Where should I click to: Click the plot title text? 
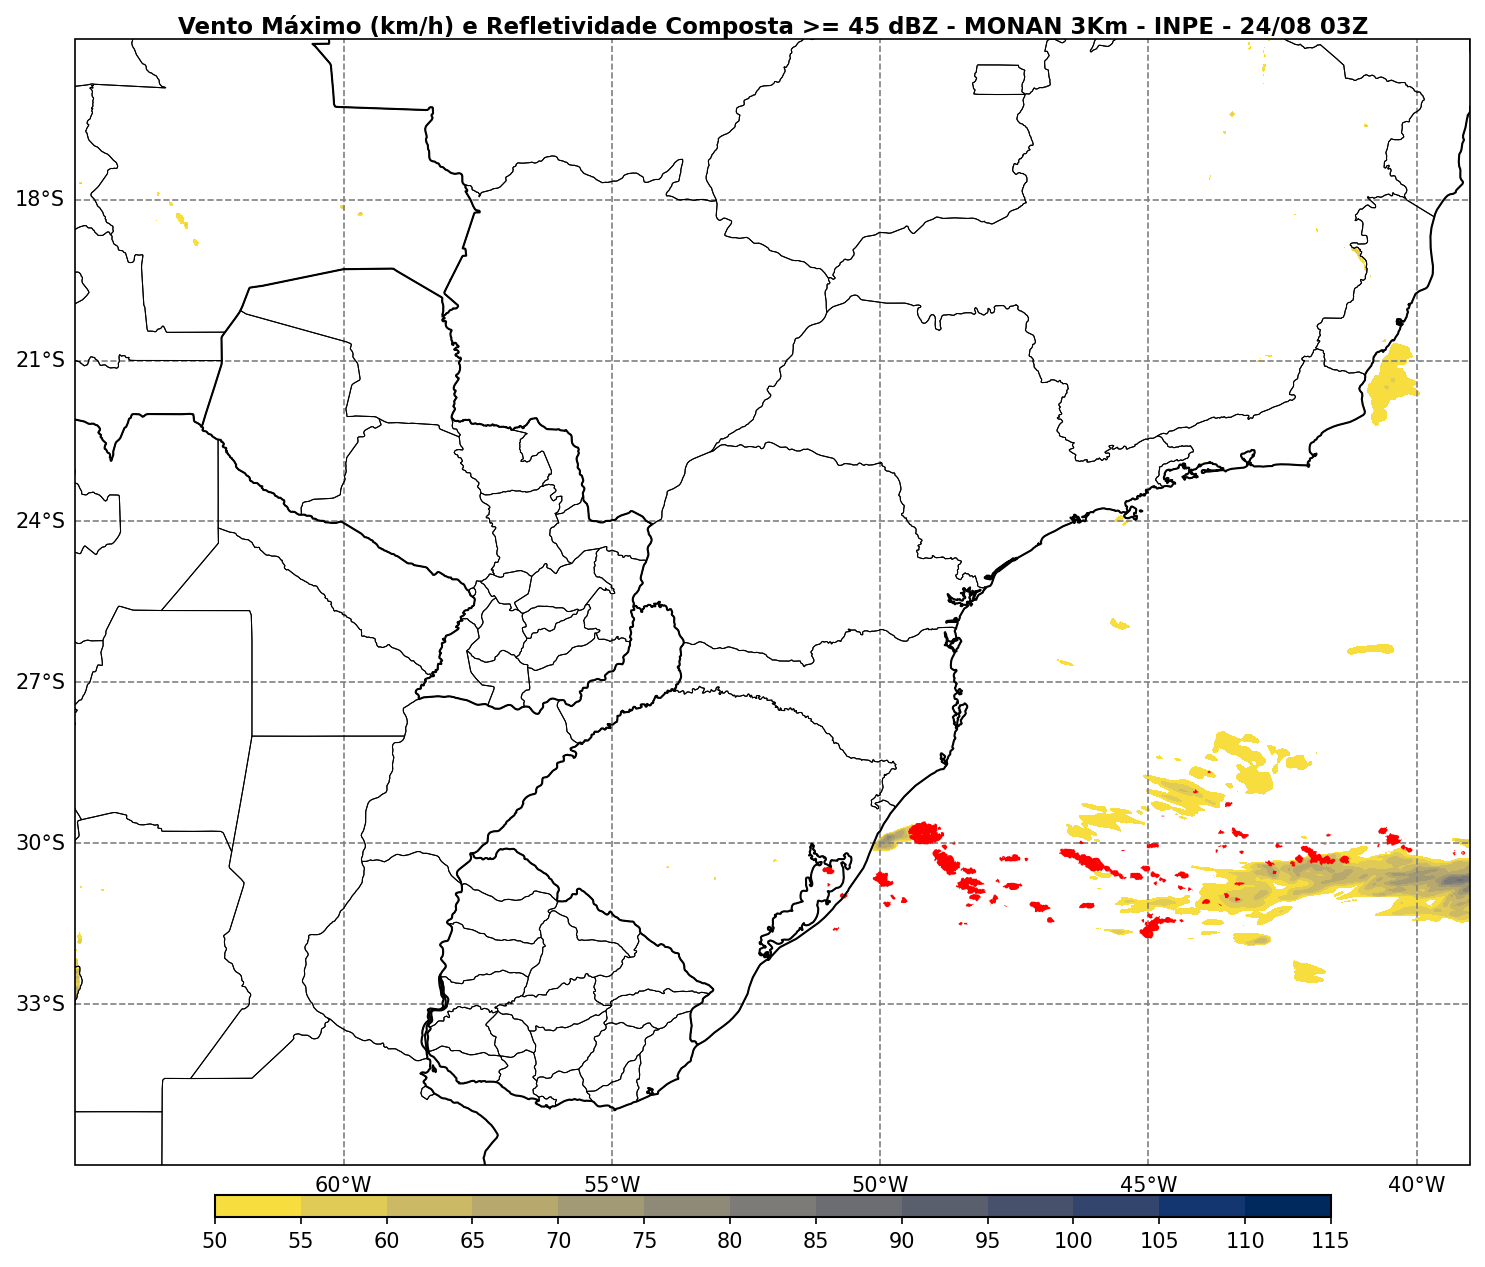[772, 27]
